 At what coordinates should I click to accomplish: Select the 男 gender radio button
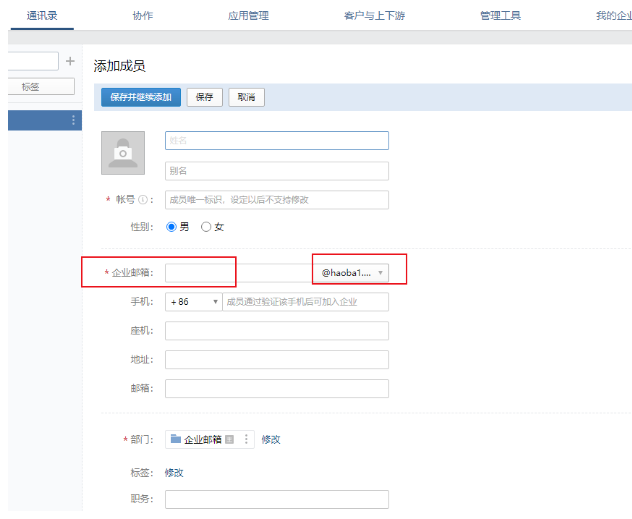click(x=171, y=227)
